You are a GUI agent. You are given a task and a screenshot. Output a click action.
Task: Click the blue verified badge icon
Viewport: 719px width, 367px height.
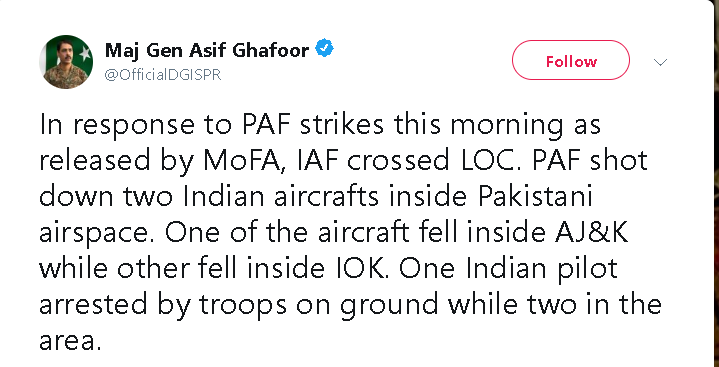coord(324,48)
